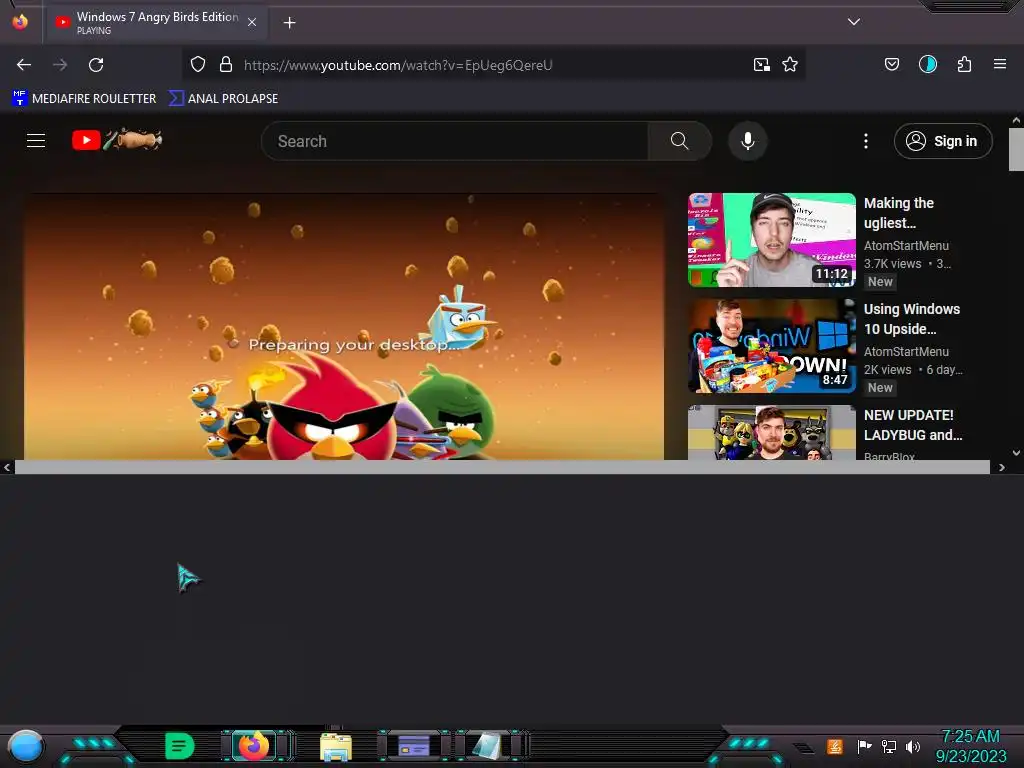1024x768 pixels.
Task: Start voice search with the microphone icon
Action: 748,141
